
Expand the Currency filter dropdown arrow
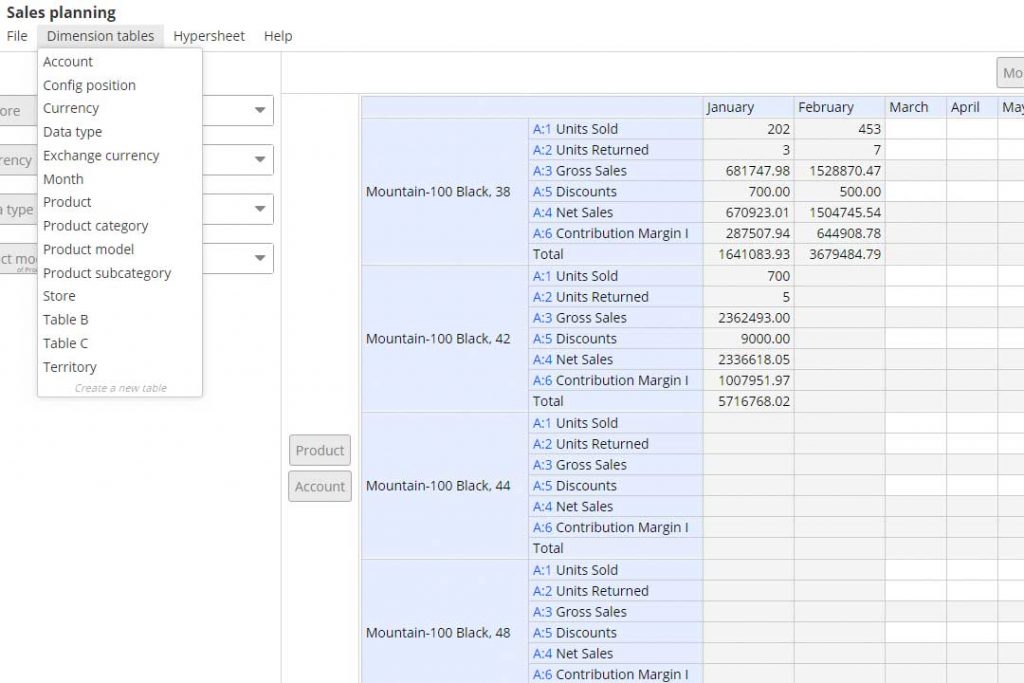tap(260, 159)
